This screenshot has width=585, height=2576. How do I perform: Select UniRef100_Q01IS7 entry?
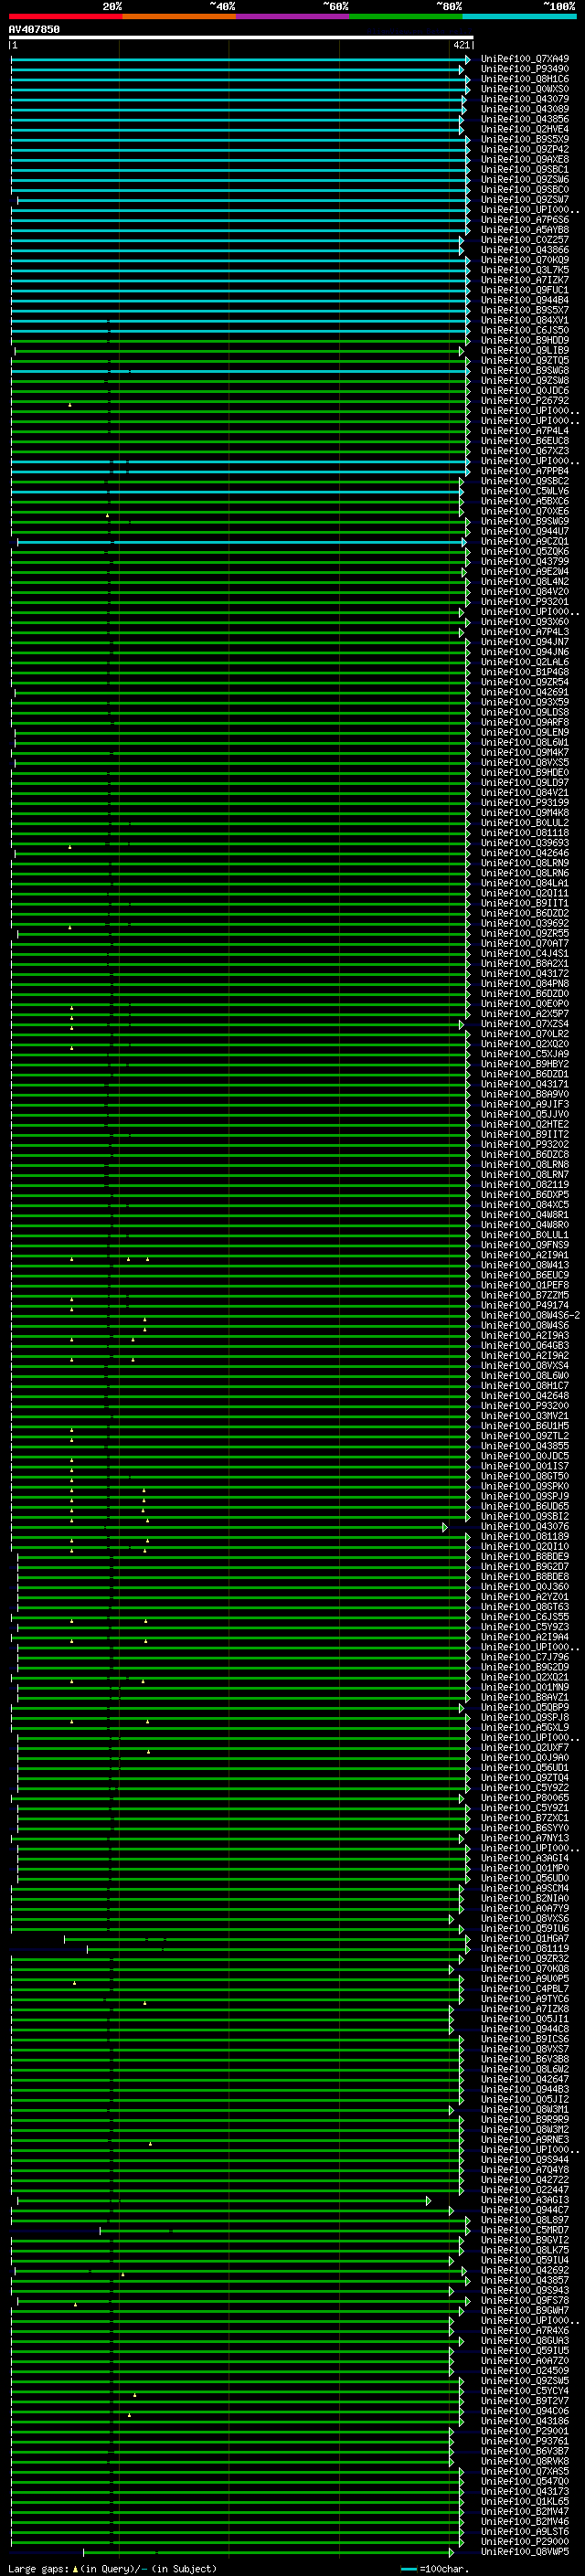click(525, 1466)
